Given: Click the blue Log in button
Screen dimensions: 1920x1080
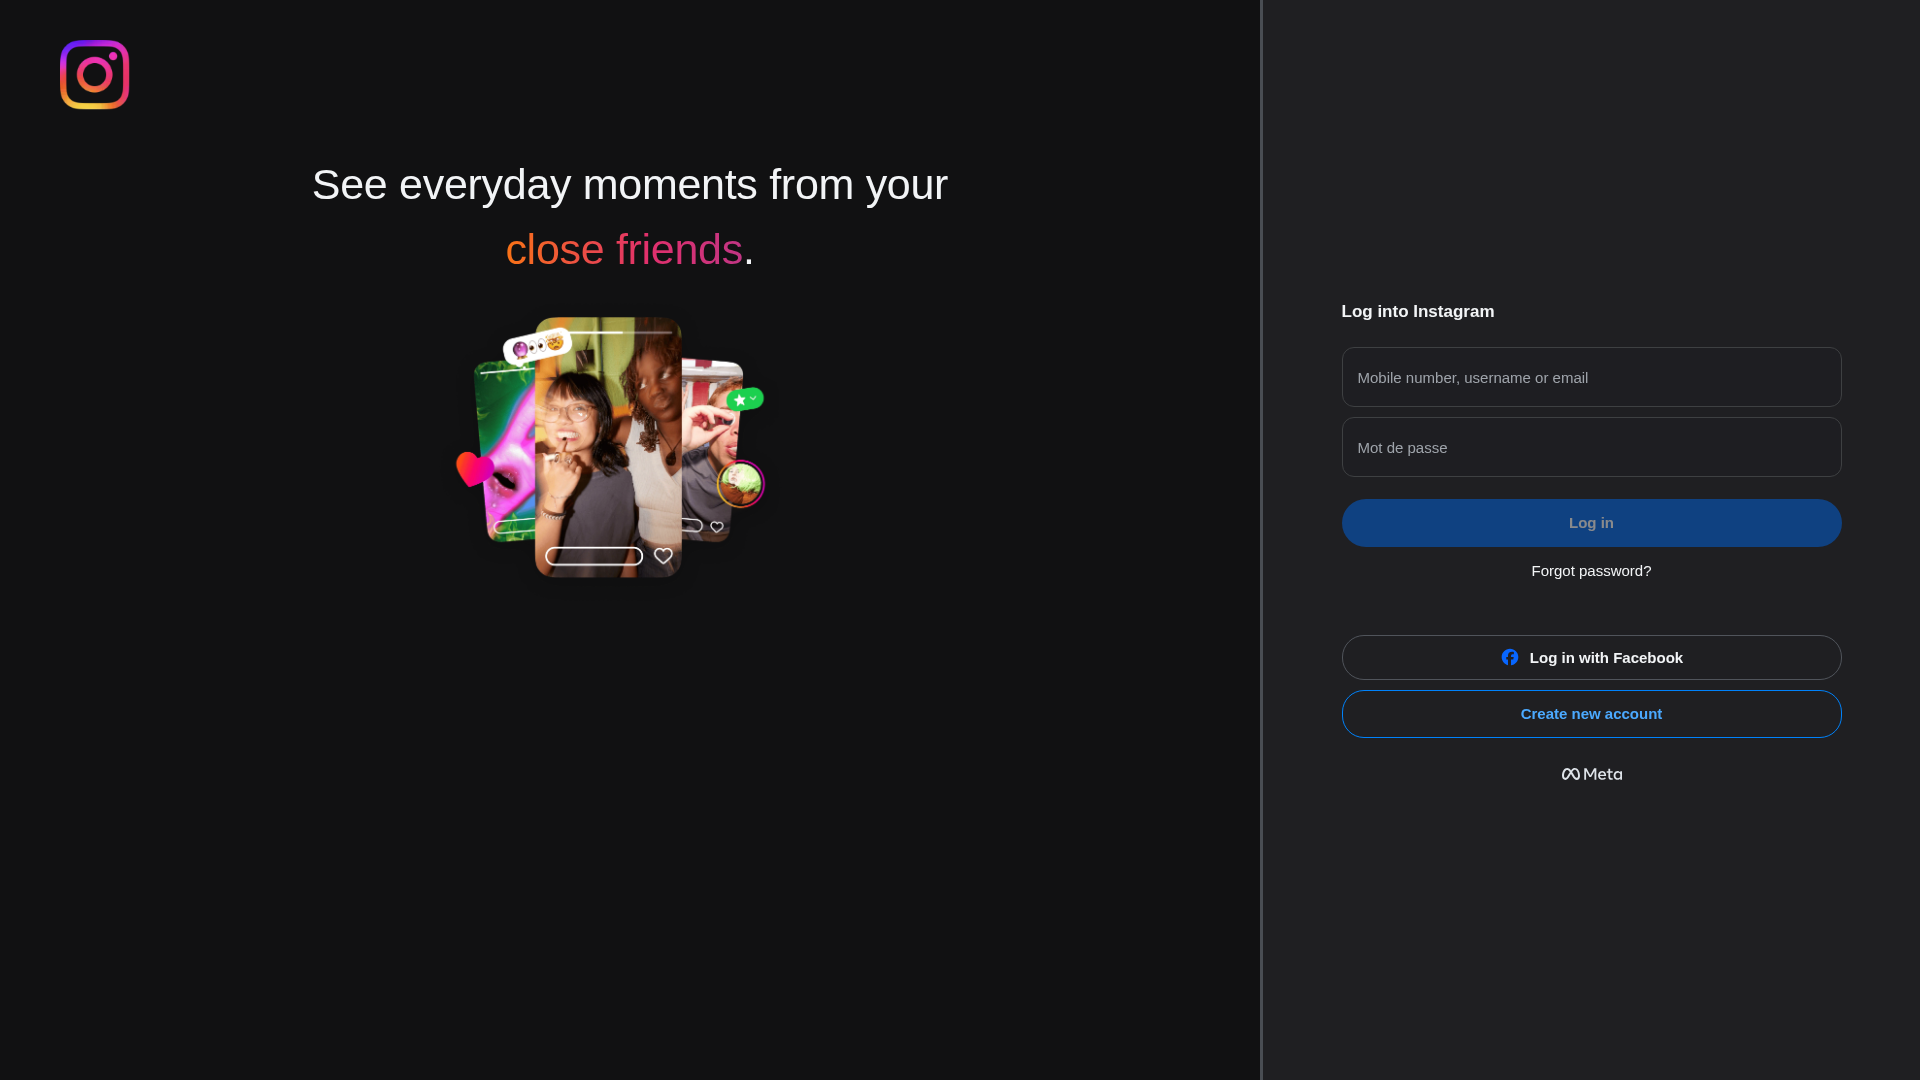Looking at the screenshot, I should click(1591, 523).
